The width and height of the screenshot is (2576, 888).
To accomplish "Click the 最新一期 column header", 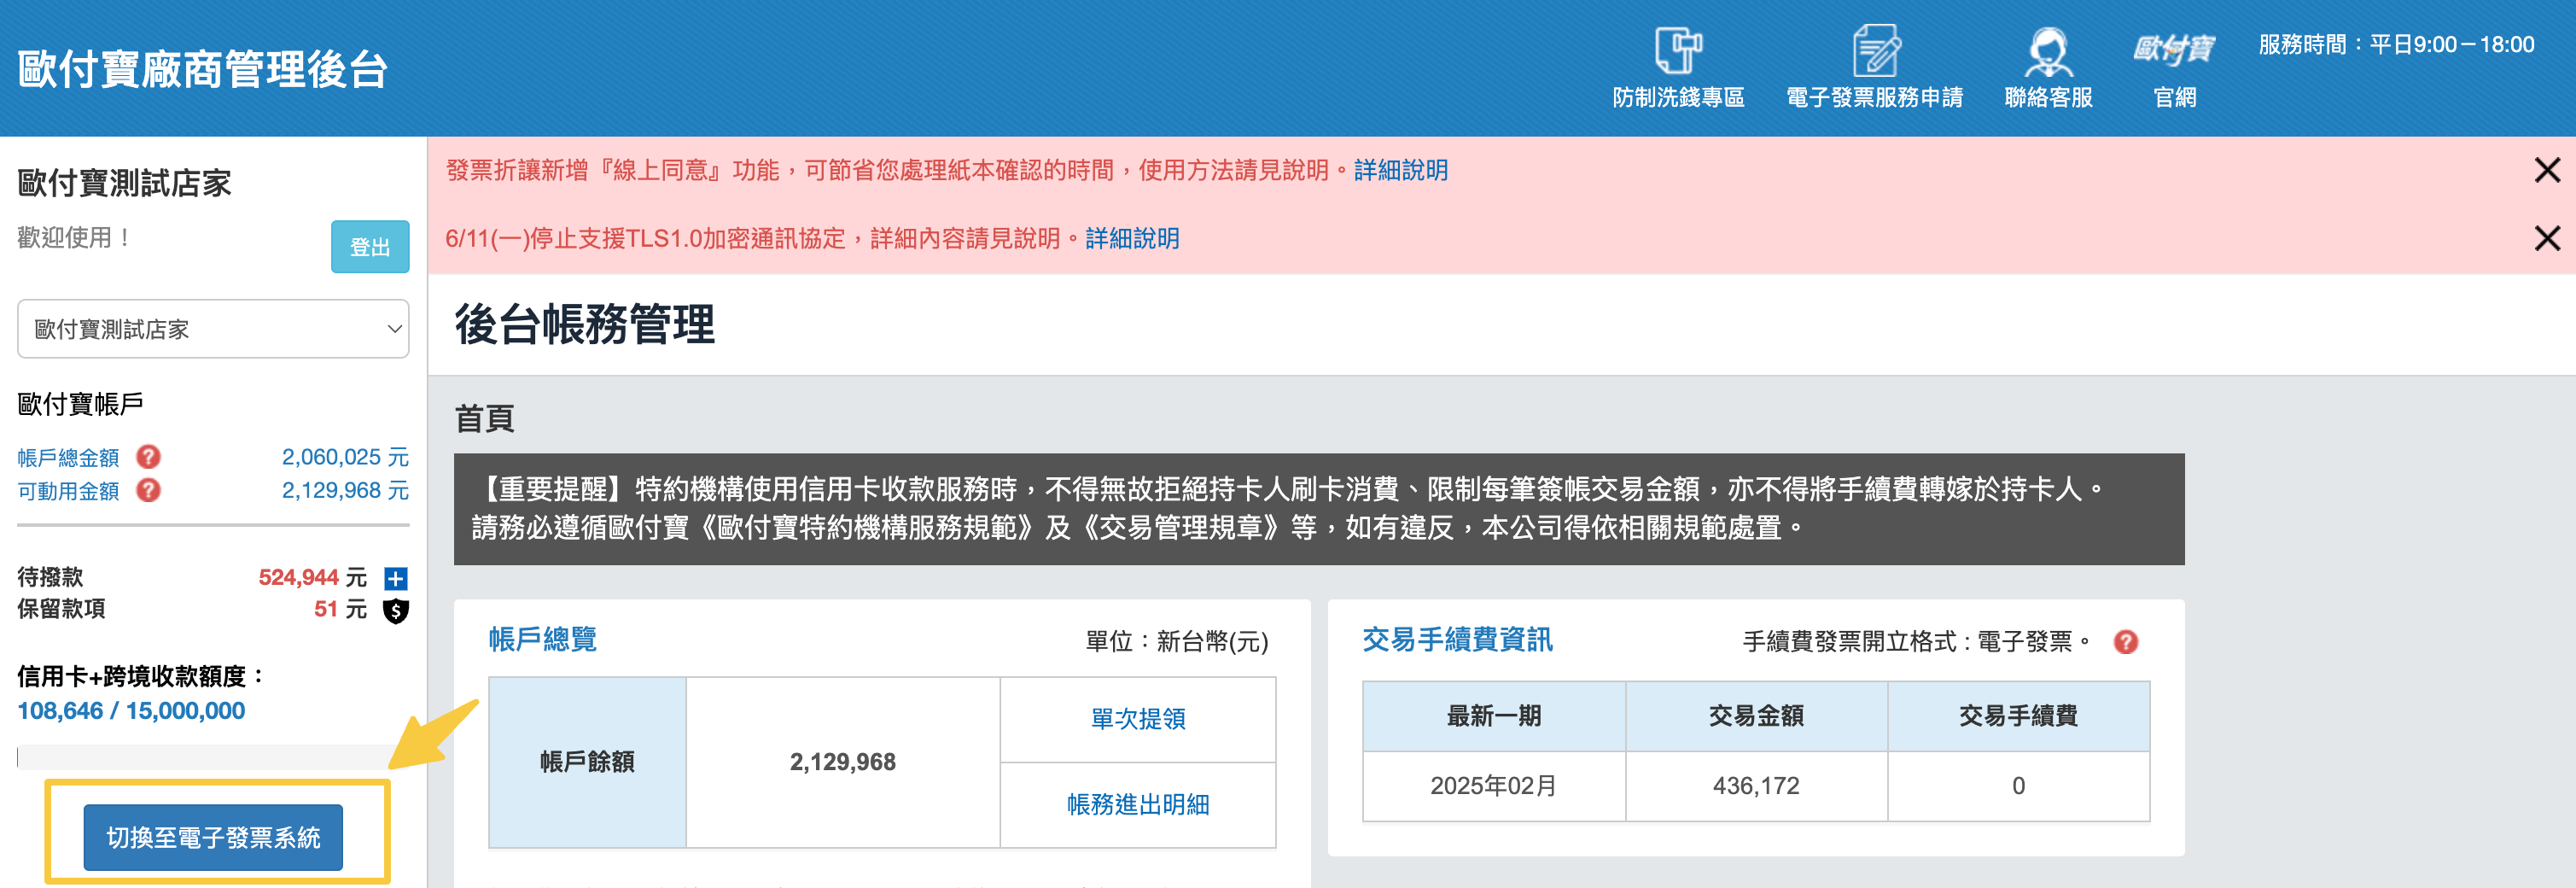I will click(1494, 716).
